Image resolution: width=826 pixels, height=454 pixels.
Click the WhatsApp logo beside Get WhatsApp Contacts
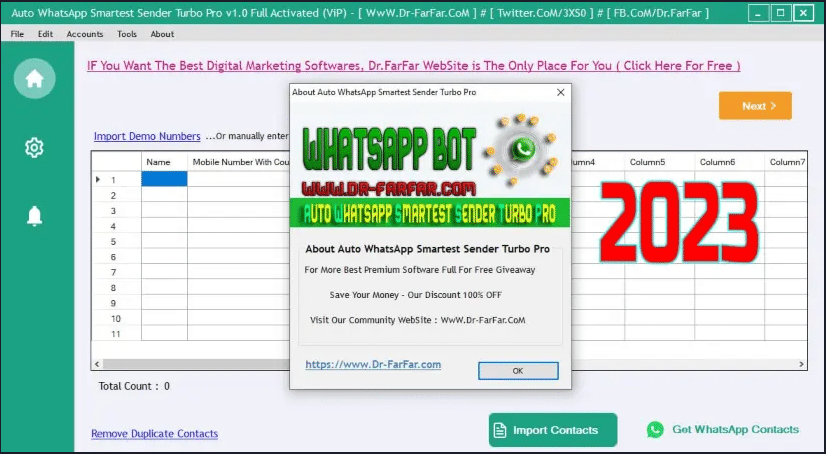pyautogui.click(x=655, y=430)
